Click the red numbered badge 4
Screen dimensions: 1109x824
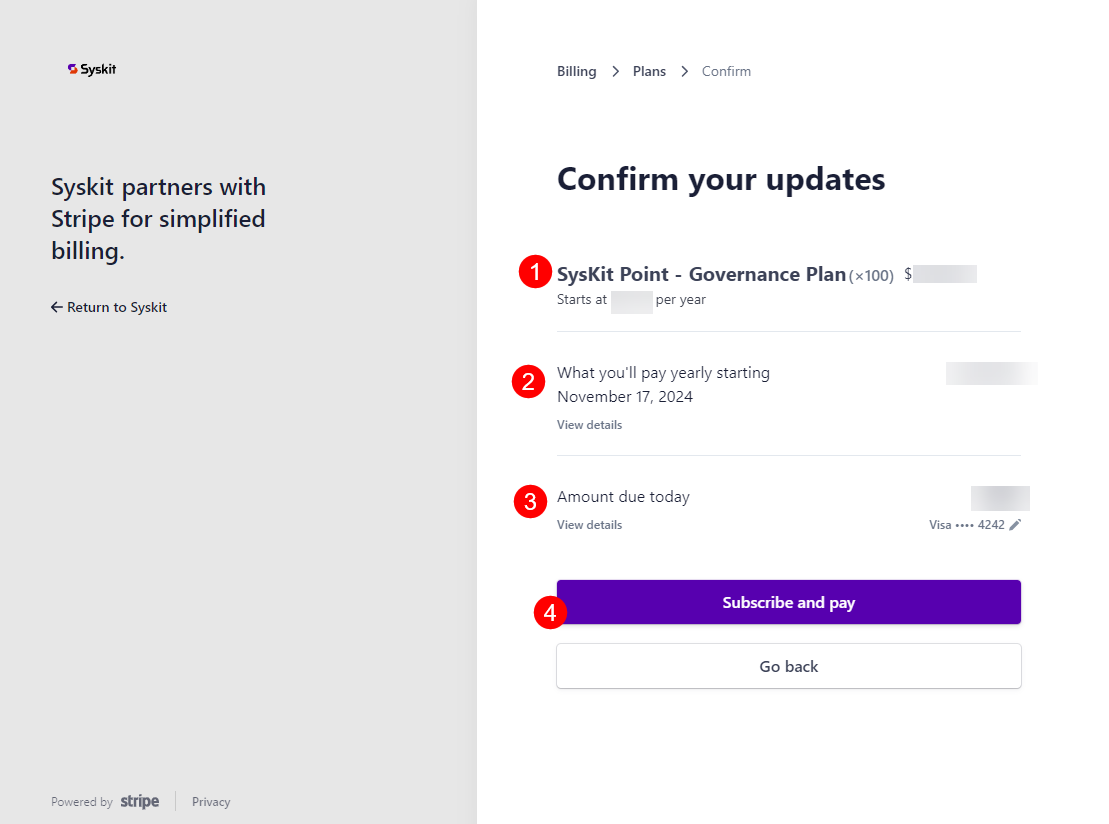click(549, 613)
